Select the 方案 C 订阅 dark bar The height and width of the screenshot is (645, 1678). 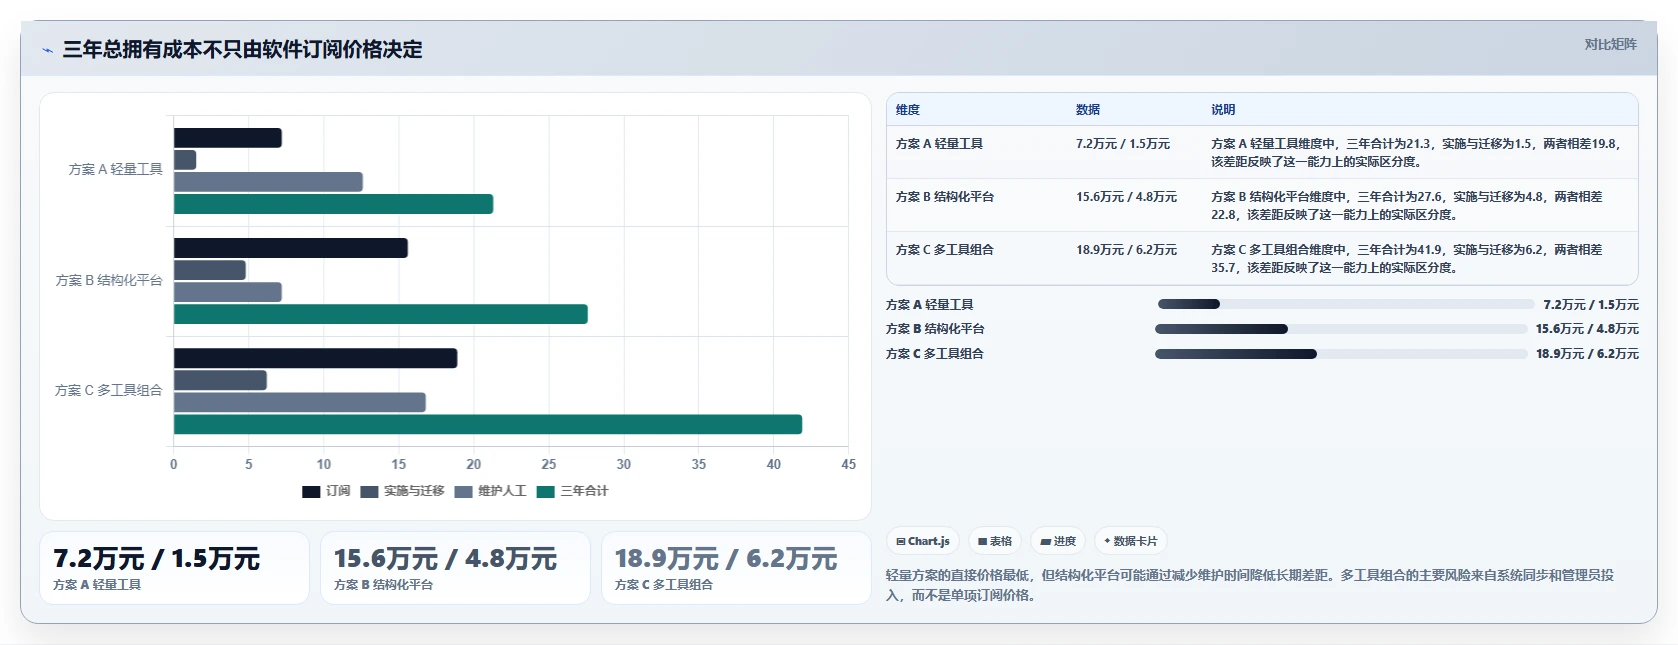click(316, 358)
